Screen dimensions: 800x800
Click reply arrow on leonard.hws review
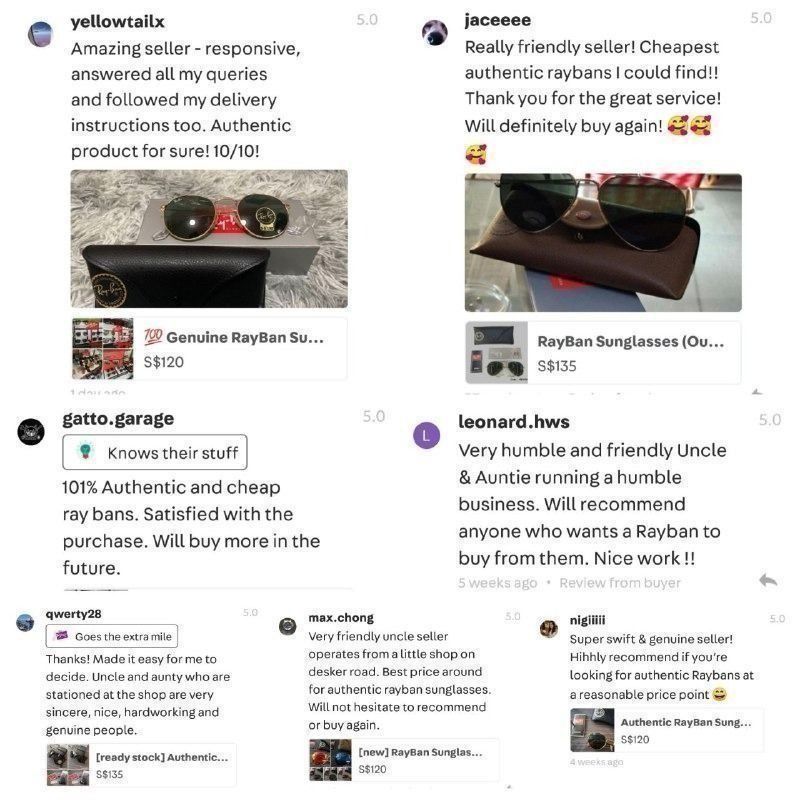tap(768, 580)
